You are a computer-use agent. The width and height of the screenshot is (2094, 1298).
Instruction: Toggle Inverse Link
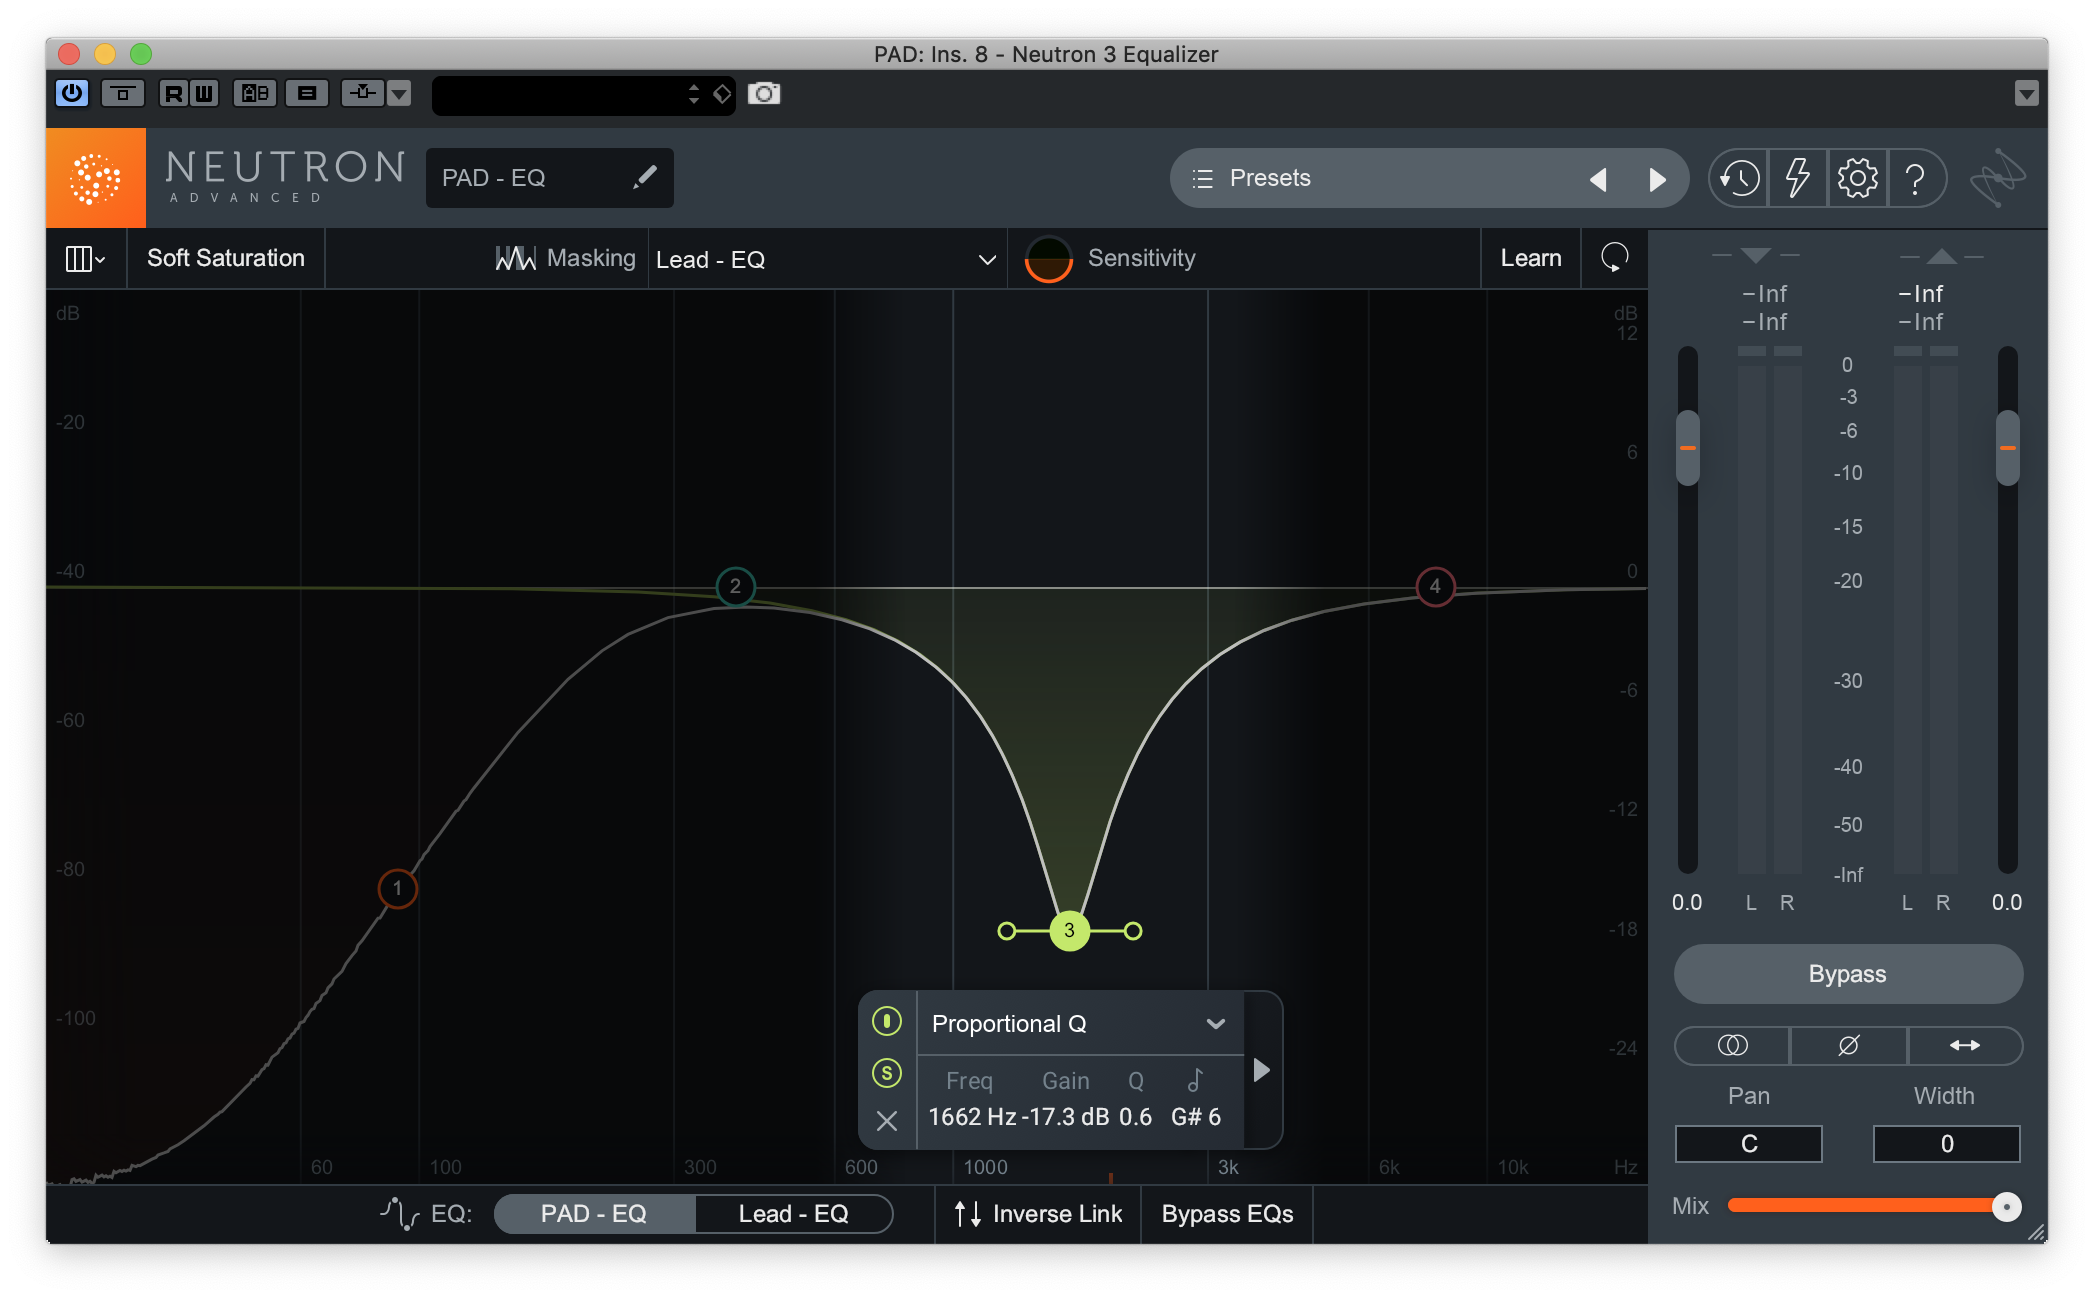(x=1038, y=1214)
